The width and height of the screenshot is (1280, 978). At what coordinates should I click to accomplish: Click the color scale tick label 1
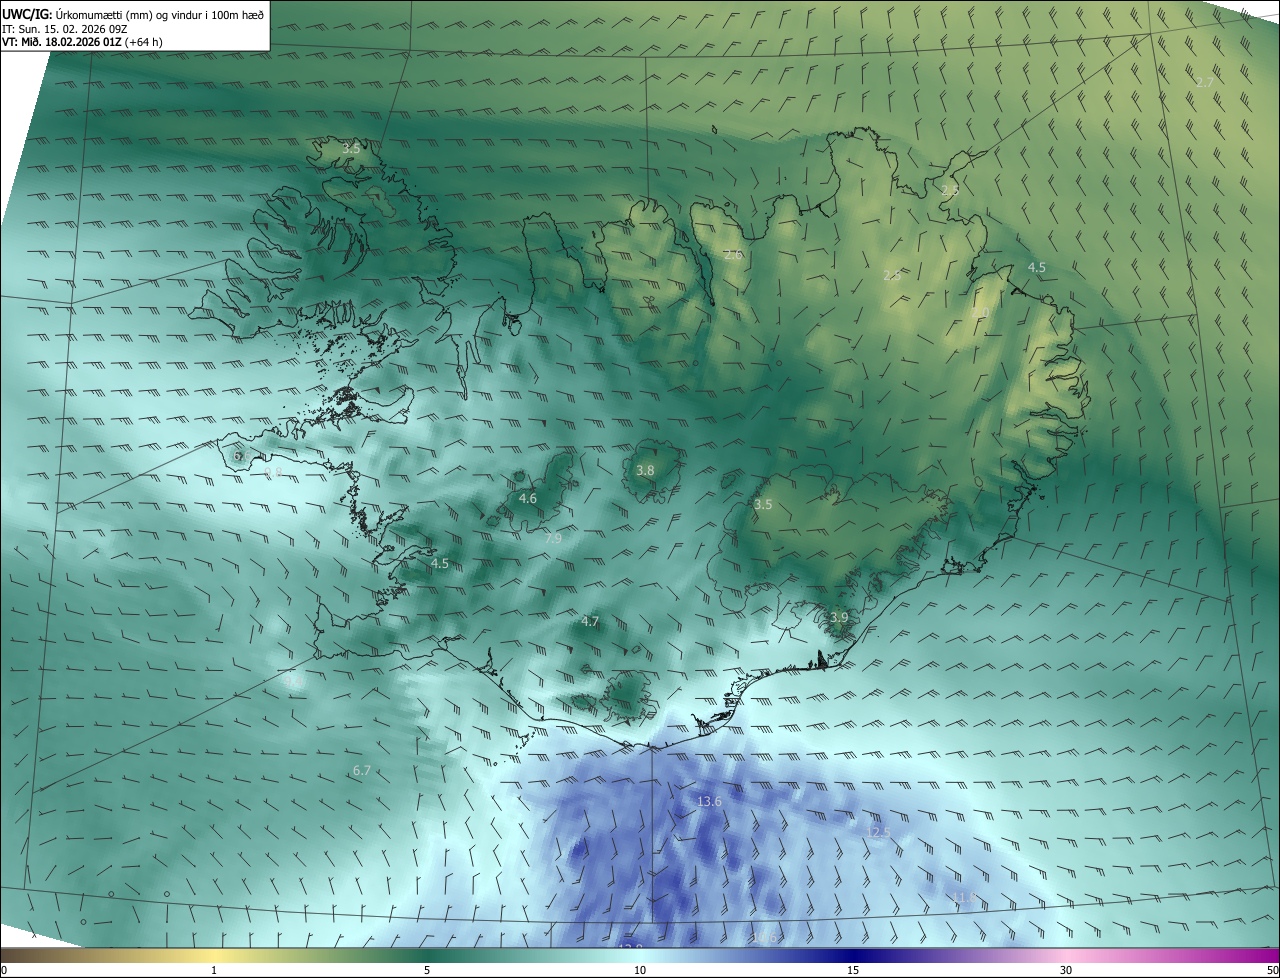(214, 970)
